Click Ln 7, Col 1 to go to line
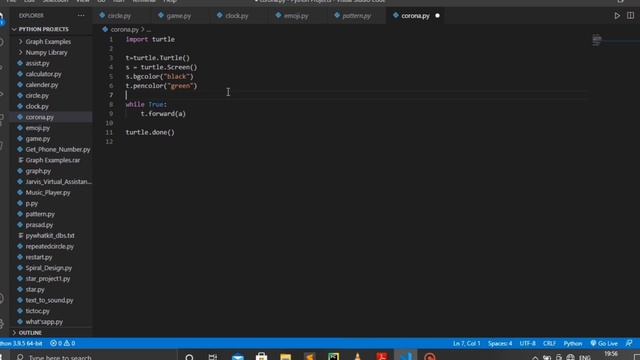Screen dimensions: 640x360 point(467,343)
